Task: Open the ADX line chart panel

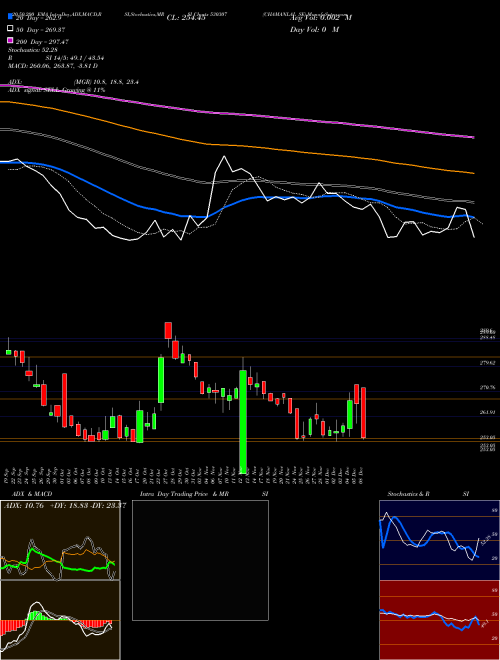Action: 60,540
